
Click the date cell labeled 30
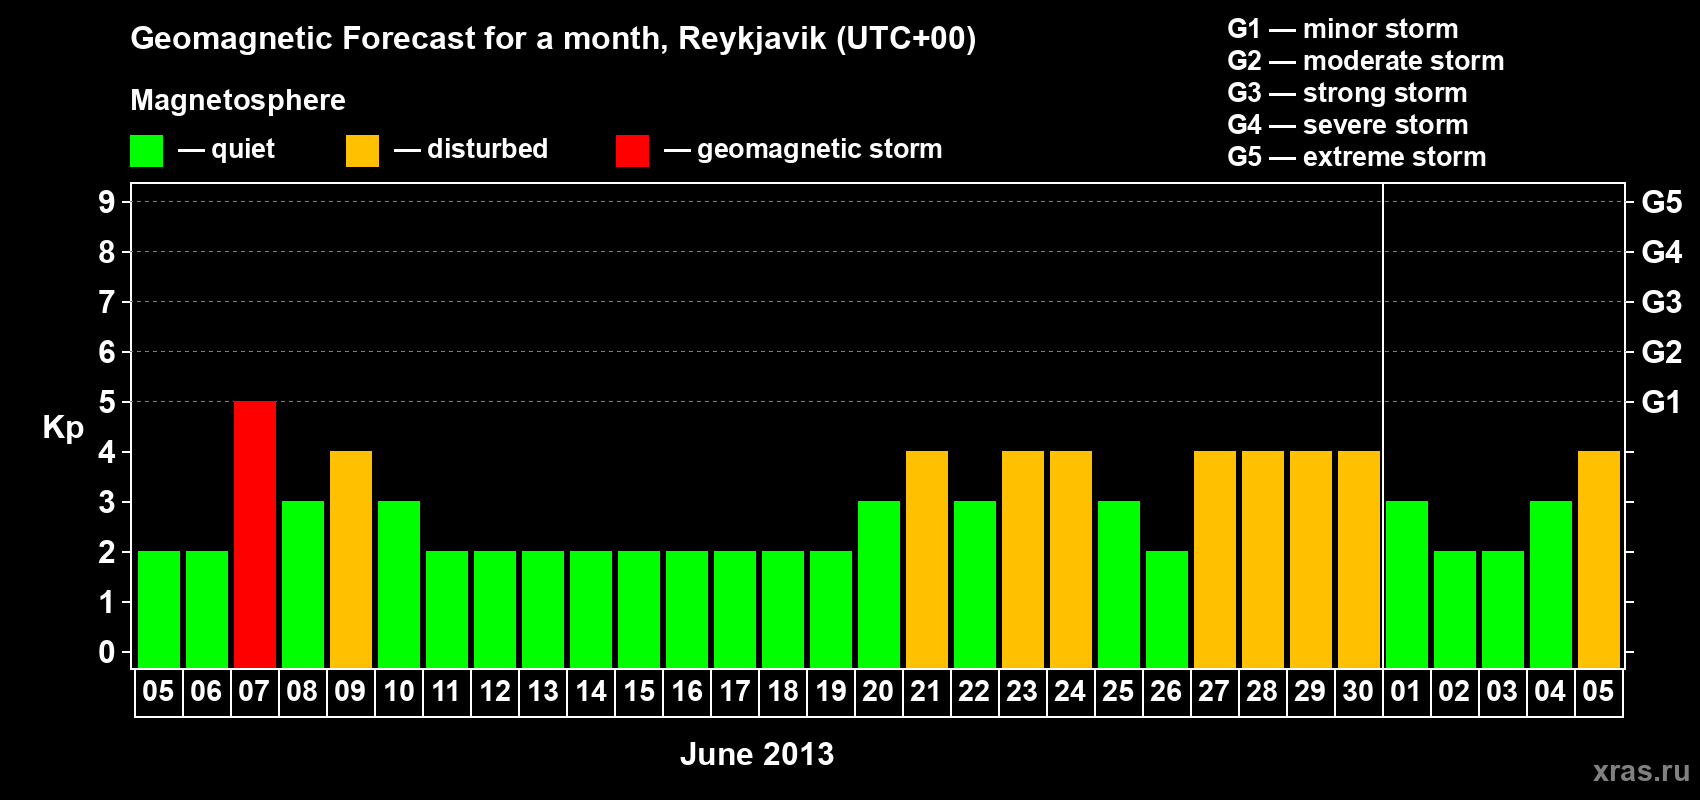(x=1359, y=692)
